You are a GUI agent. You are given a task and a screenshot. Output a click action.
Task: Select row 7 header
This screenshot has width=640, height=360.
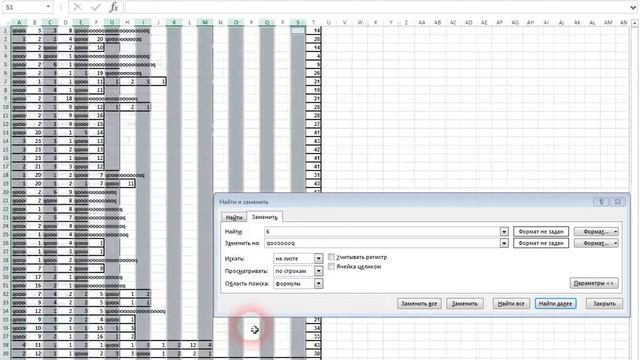click(x=6, y=81)
